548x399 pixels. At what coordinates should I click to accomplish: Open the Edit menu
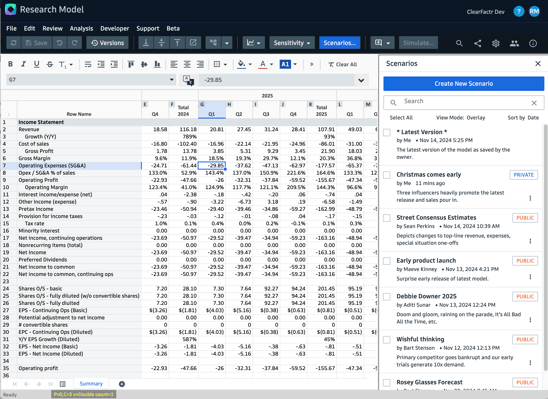point(29,29)
